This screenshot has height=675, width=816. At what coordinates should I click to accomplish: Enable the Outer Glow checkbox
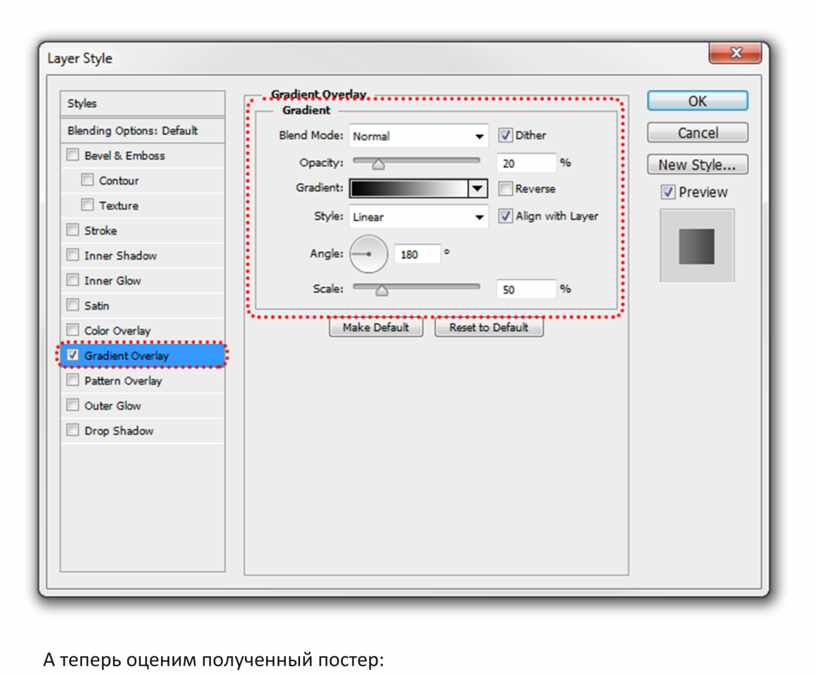point(73,405)
